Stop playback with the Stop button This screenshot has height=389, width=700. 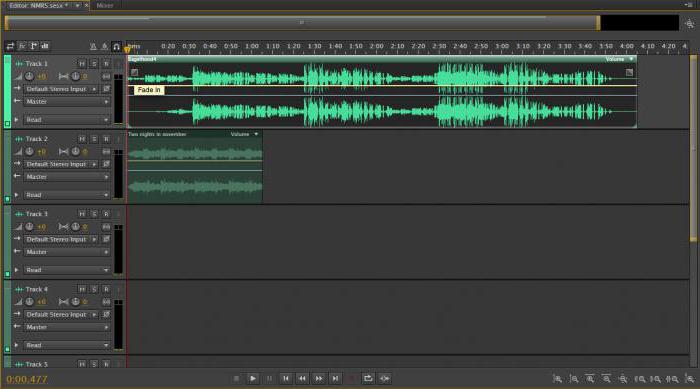click(236, 379)
